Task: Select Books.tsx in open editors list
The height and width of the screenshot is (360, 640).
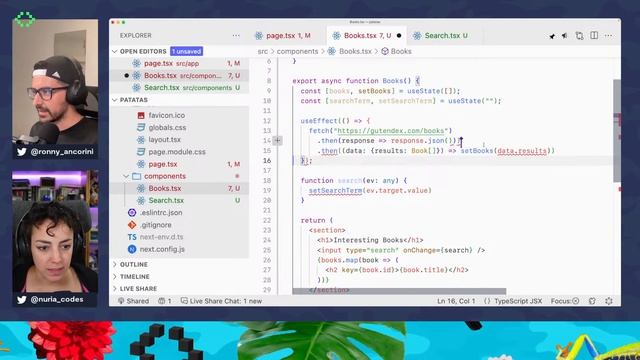Action: tap(180, 76)
